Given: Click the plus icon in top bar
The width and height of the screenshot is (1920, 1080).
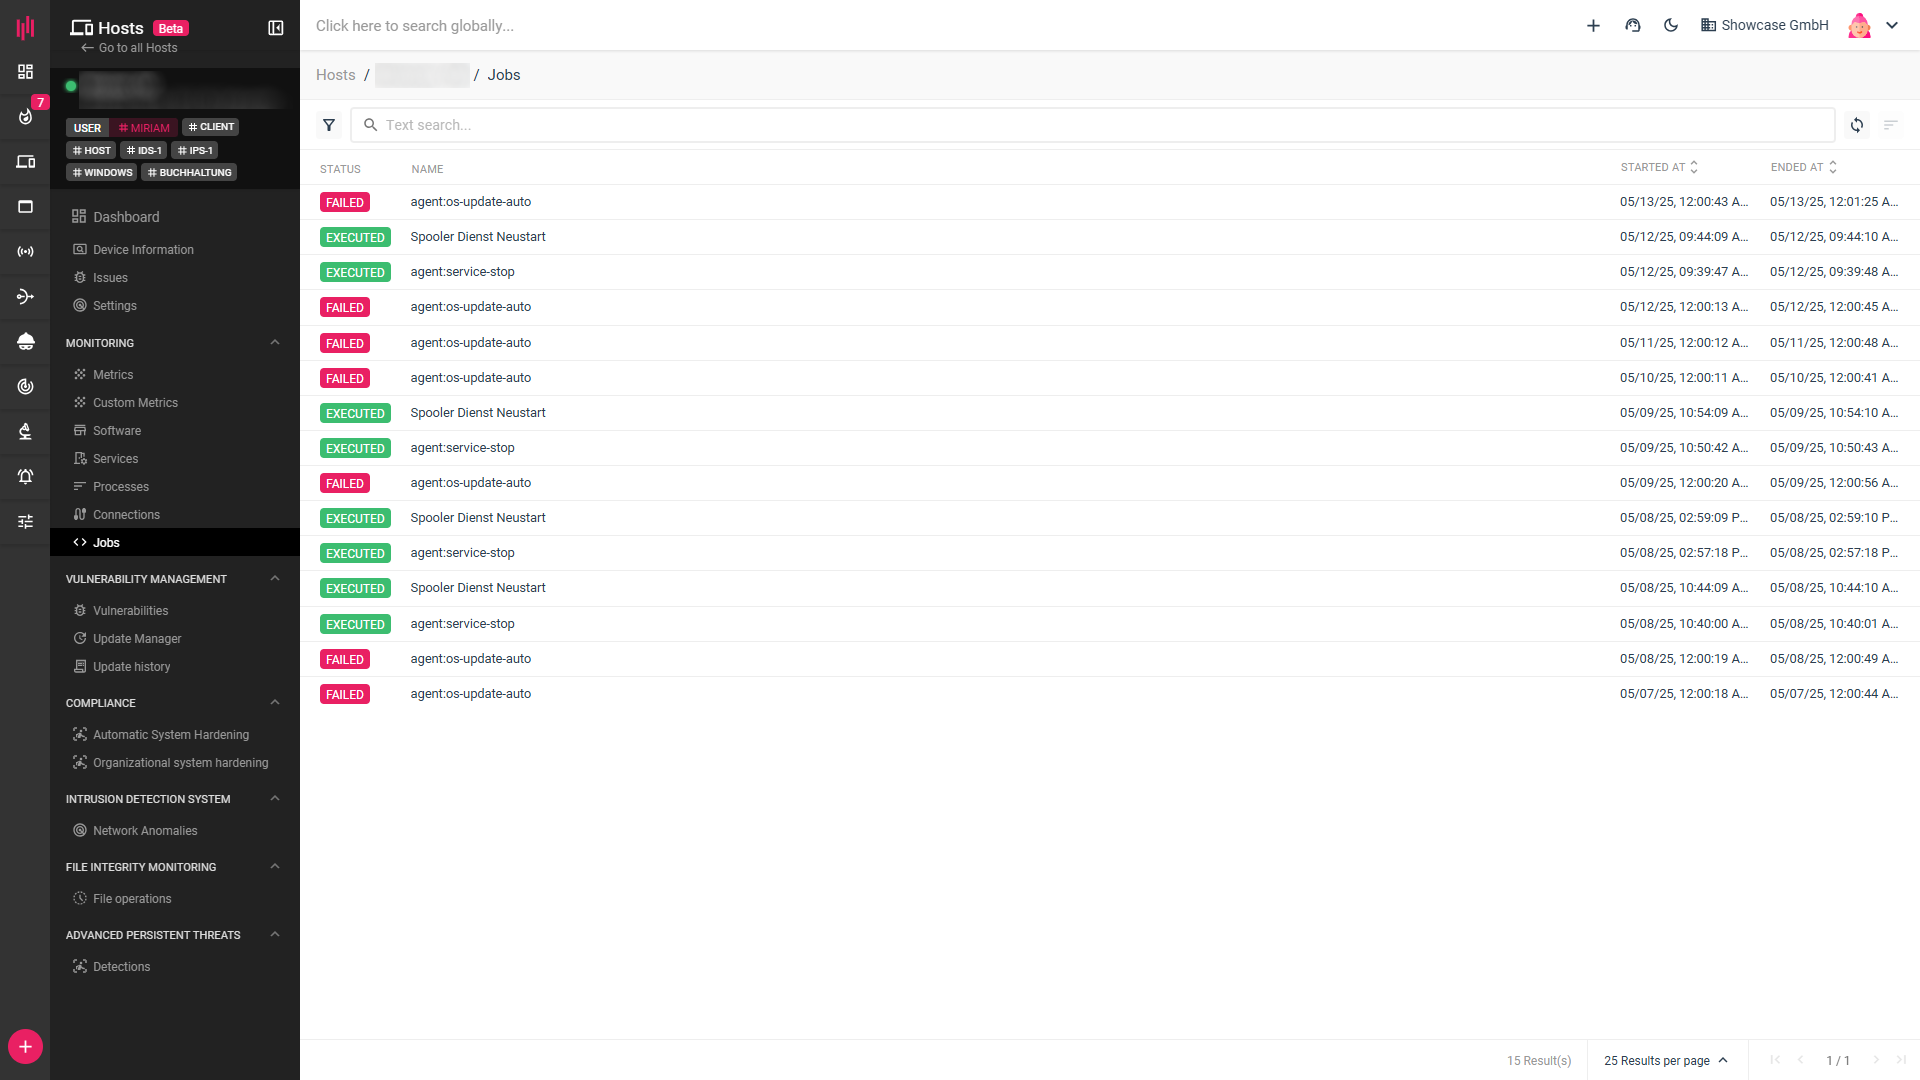Looking at the screenshot, I should point(1593,26).
